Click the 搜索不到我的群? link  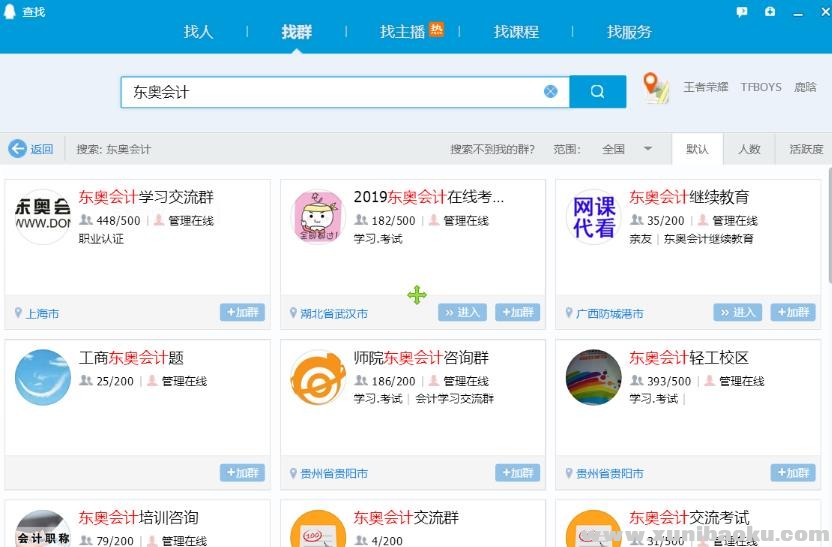[492, 149]
